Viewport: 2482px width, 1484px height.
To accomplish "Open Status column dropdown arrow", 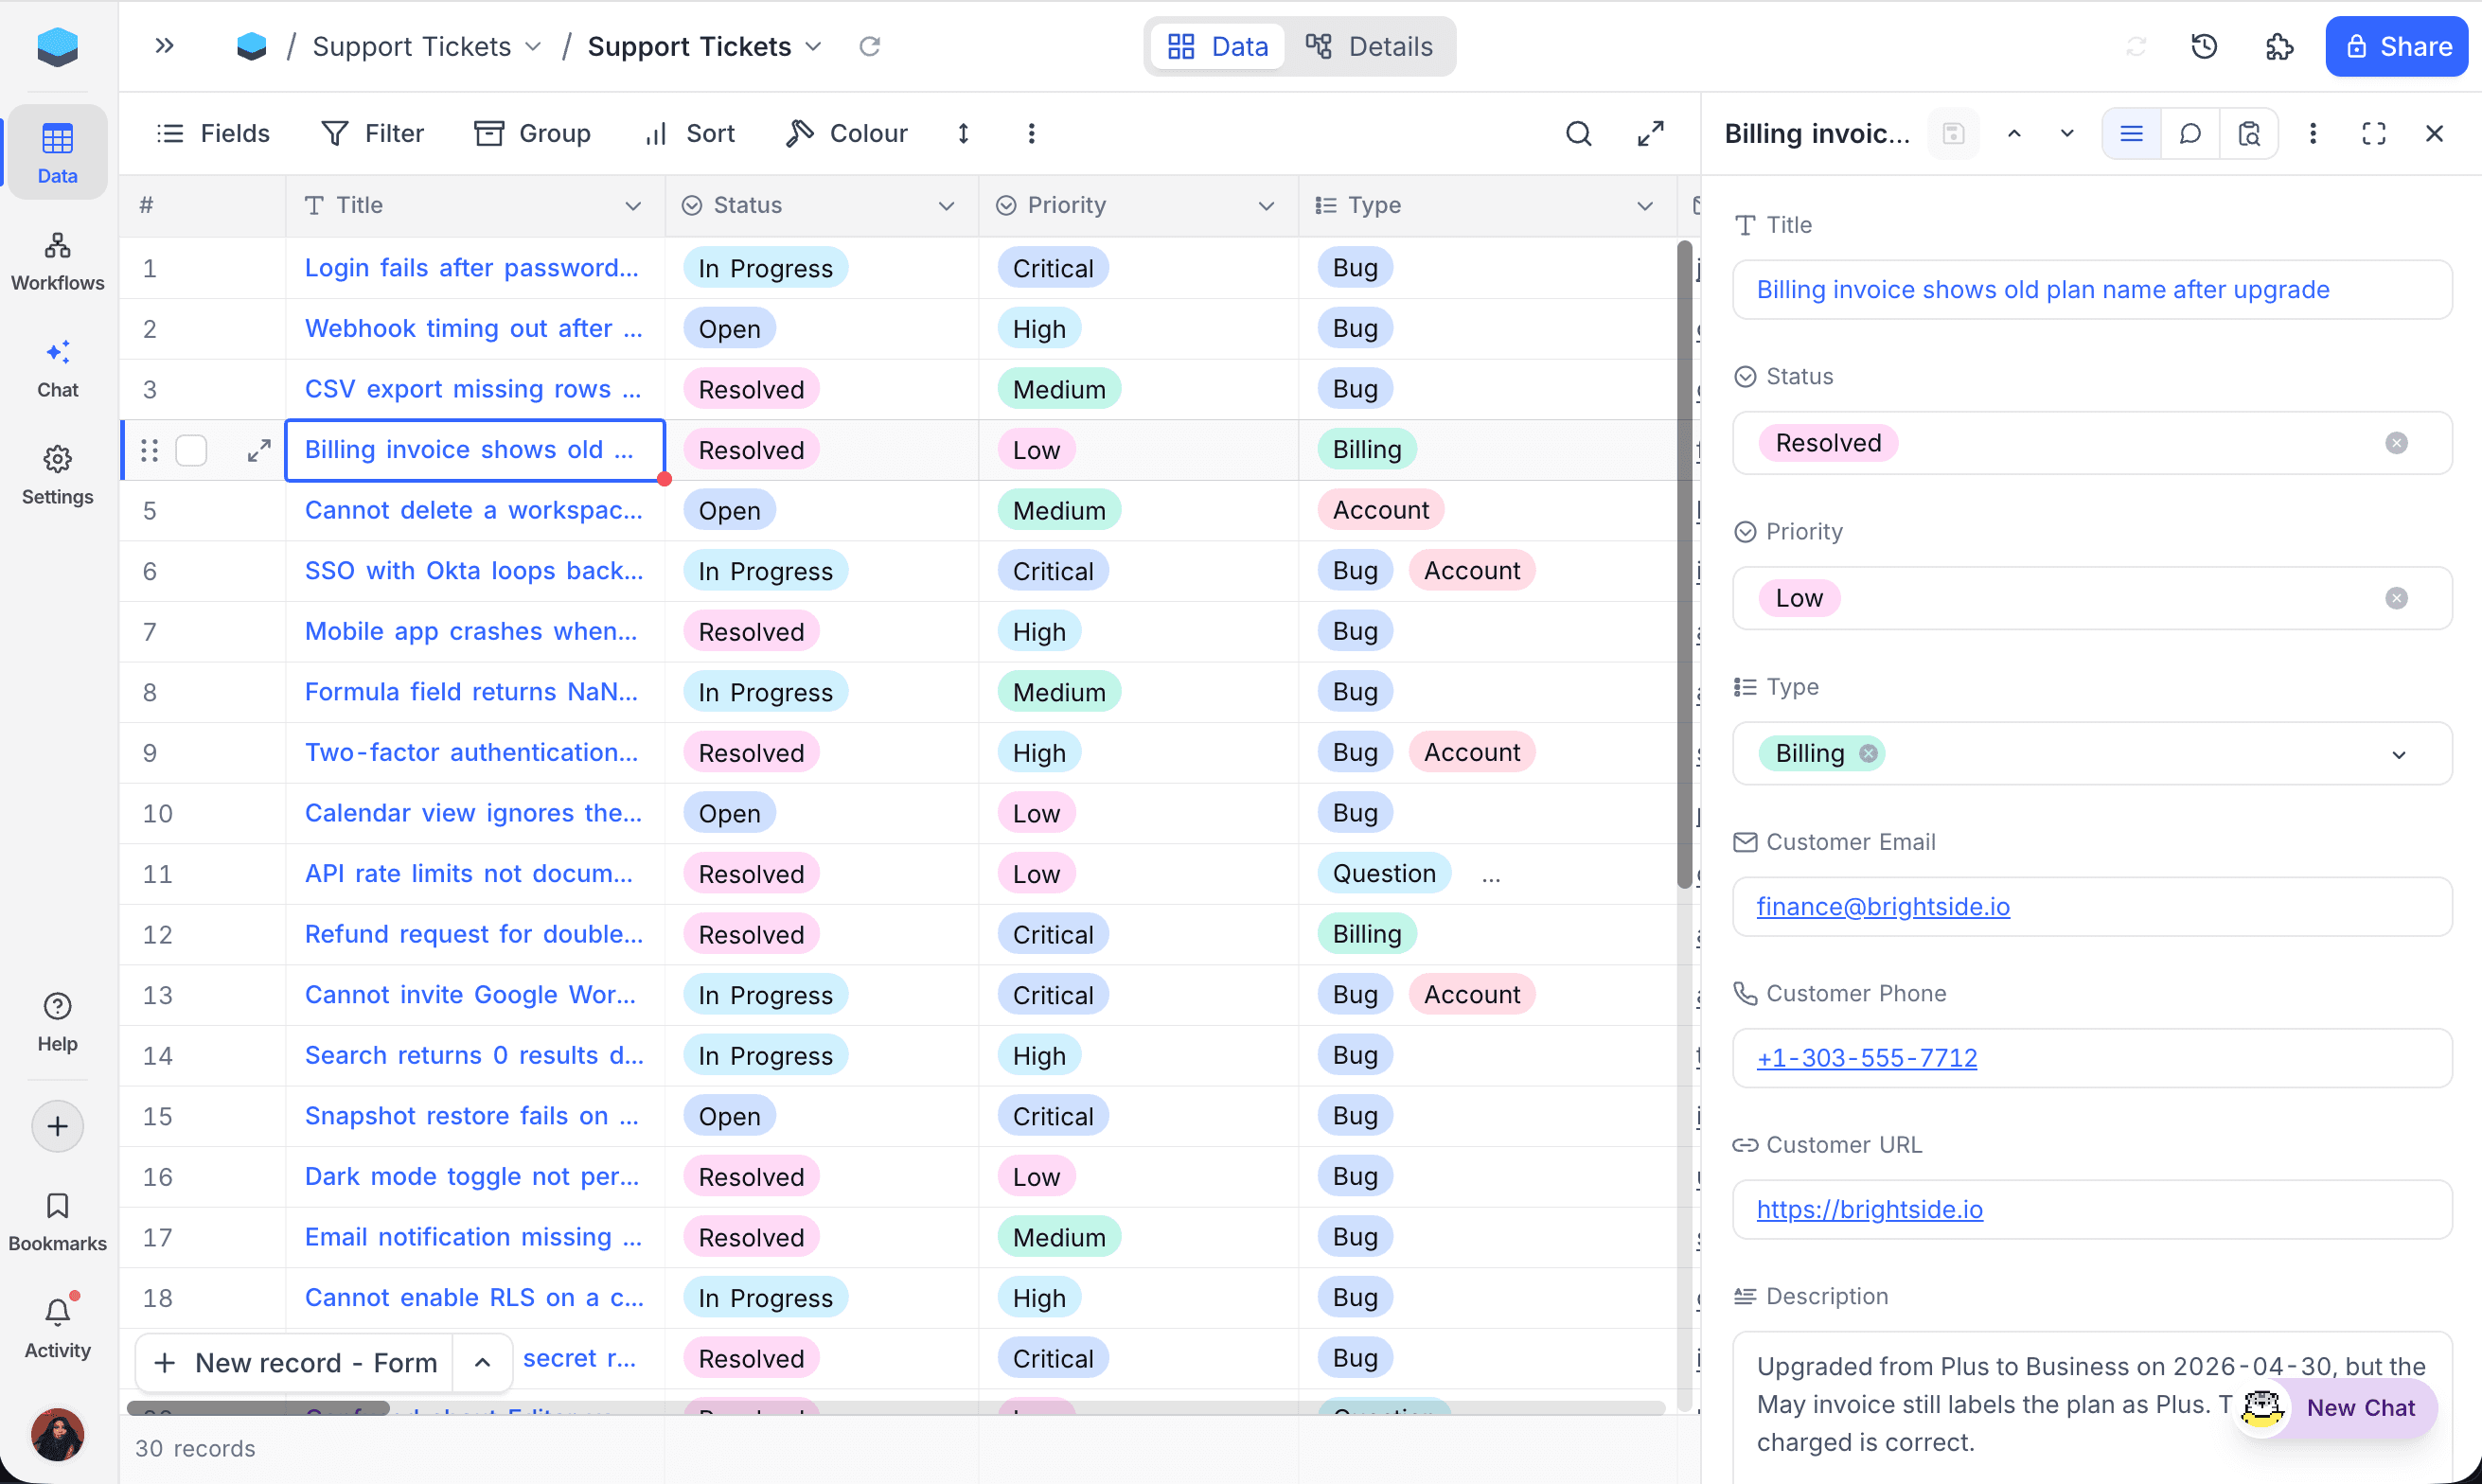I will tap(946, 205).
